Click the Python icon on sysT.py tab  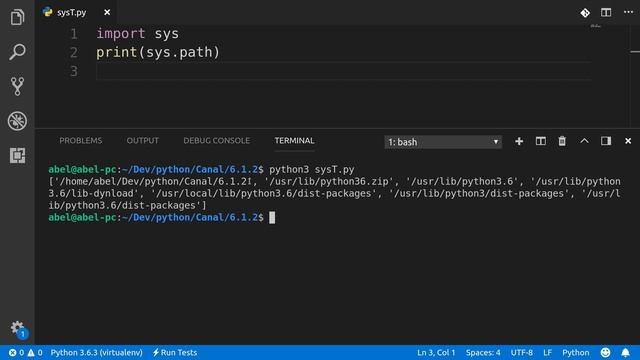48,12
